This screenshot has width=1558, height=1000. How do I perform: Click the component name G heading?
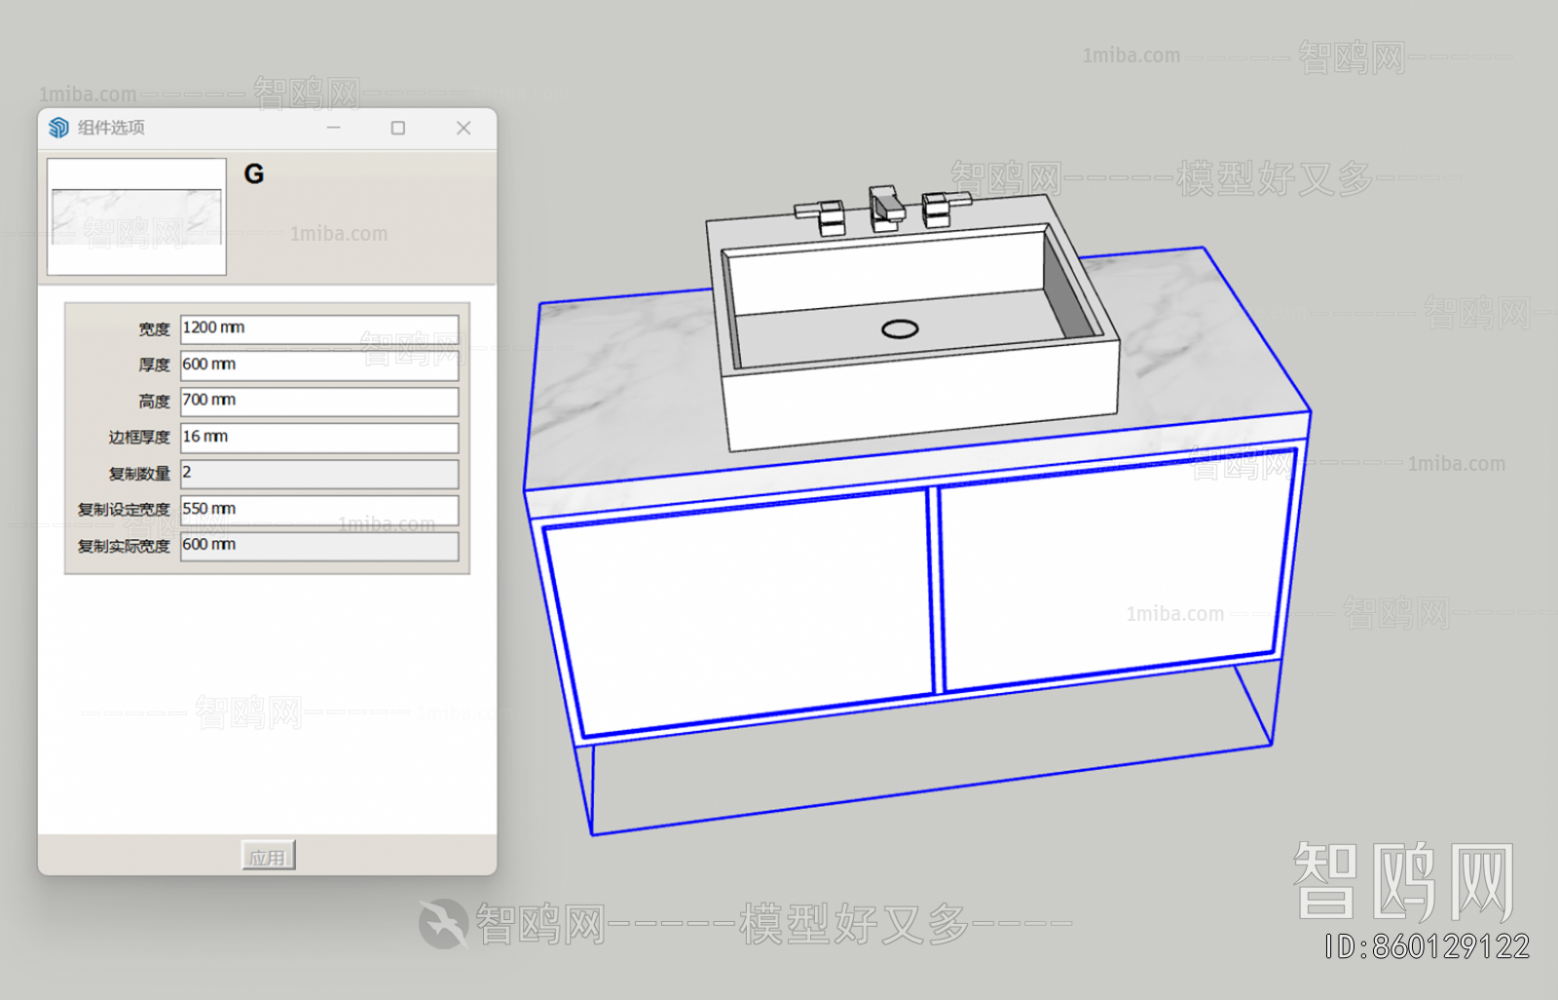point(254,175)
